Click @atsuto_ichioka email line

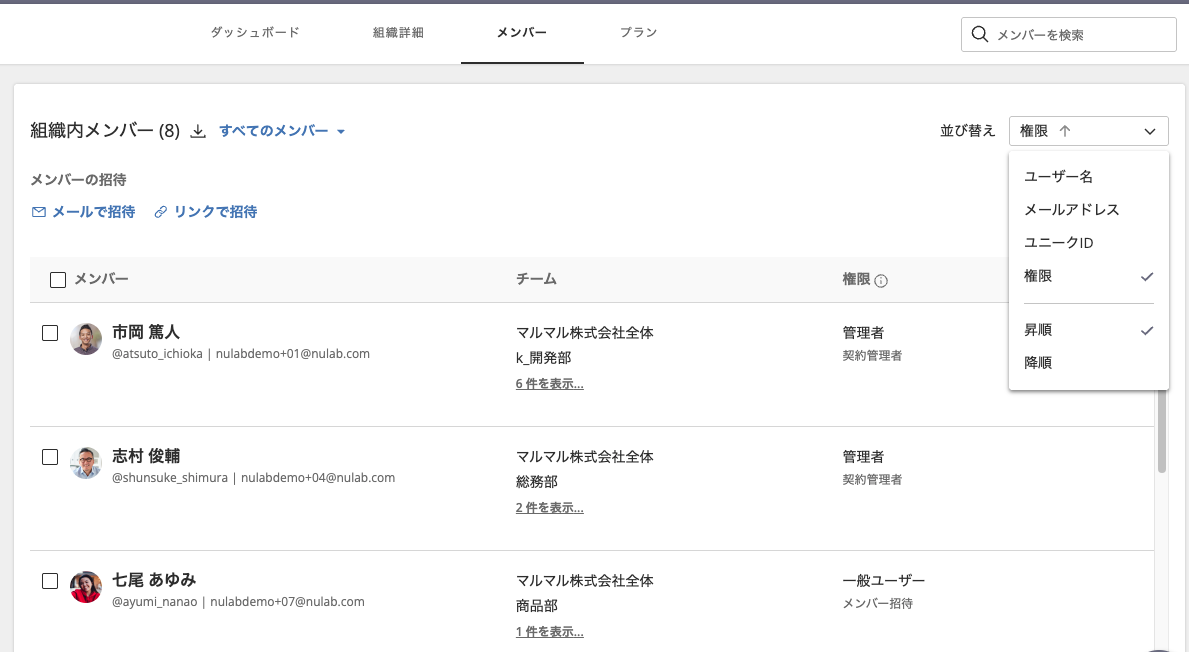tap(241, 354)
